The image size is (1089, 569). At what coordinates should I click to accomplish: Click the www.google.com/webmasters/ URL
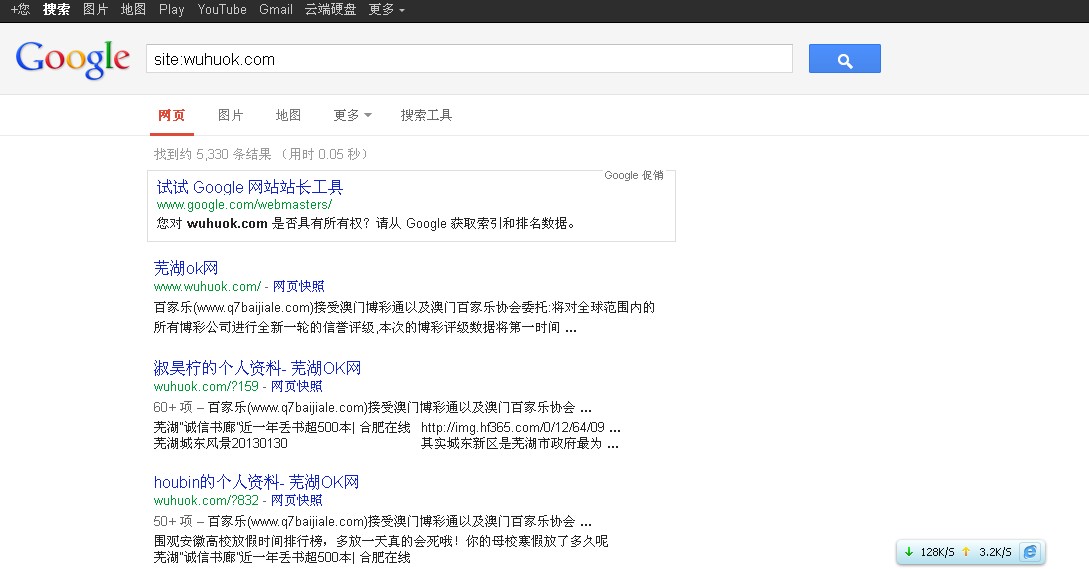click(244, 205)
